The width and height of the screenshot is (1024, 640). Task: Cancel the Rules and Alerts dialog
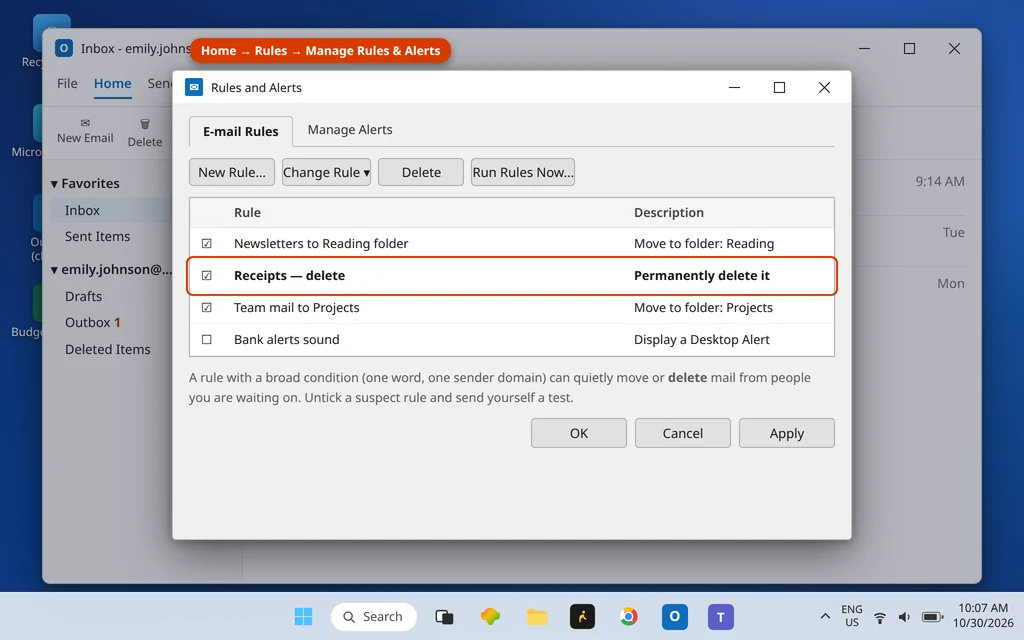coord(682,433)
